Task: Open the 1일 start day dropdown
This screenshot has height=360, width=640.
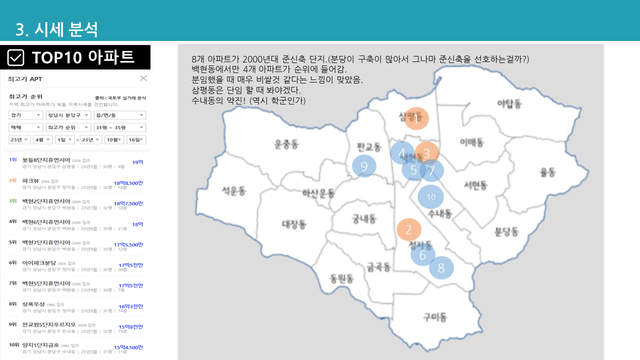Action: click(64, 140)
